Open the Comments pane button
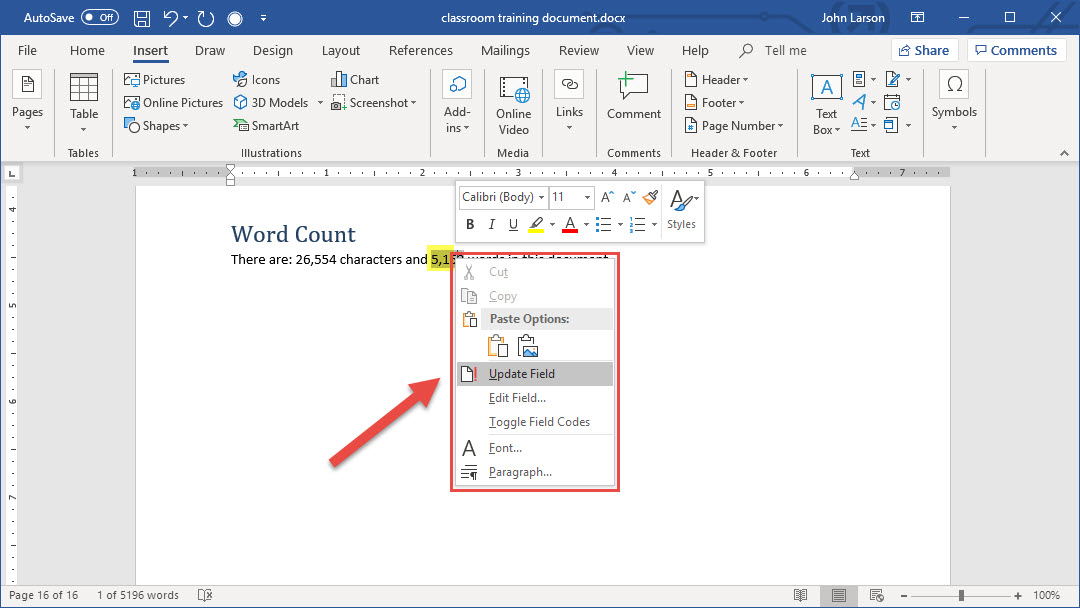1080x608 pixels. pos(1016,51)
